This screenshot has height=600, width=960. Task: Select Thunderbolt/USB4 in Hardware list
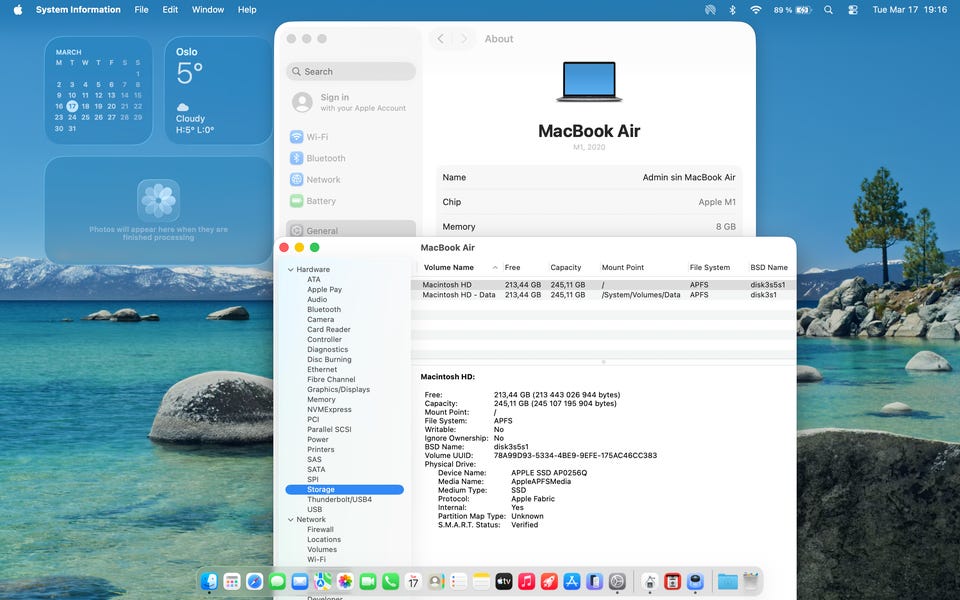point(338,500)
